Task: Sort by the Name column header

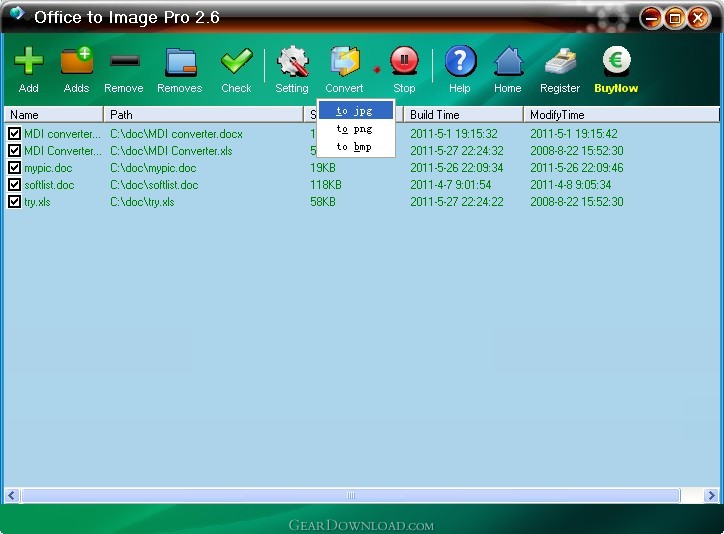Action: click(54, 114)
